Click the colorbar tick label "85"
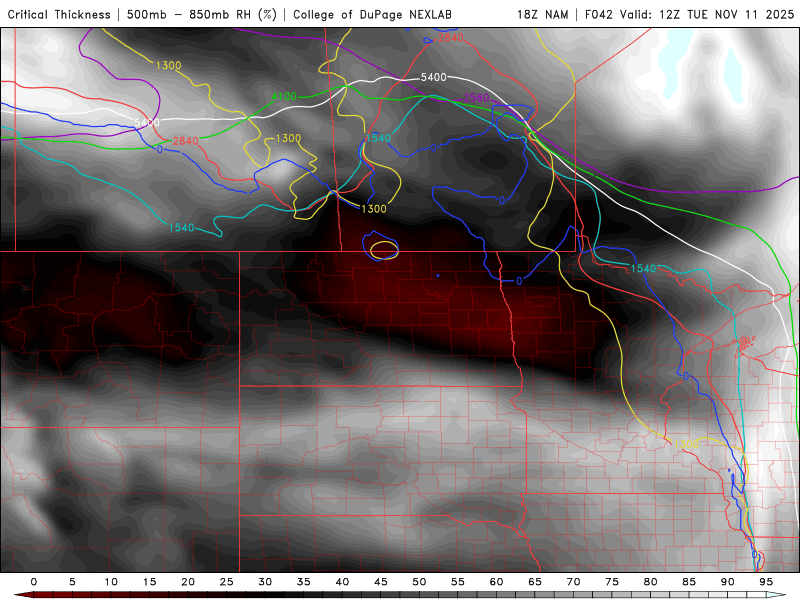This screenshot has height=600, width=800. point(689,582)
